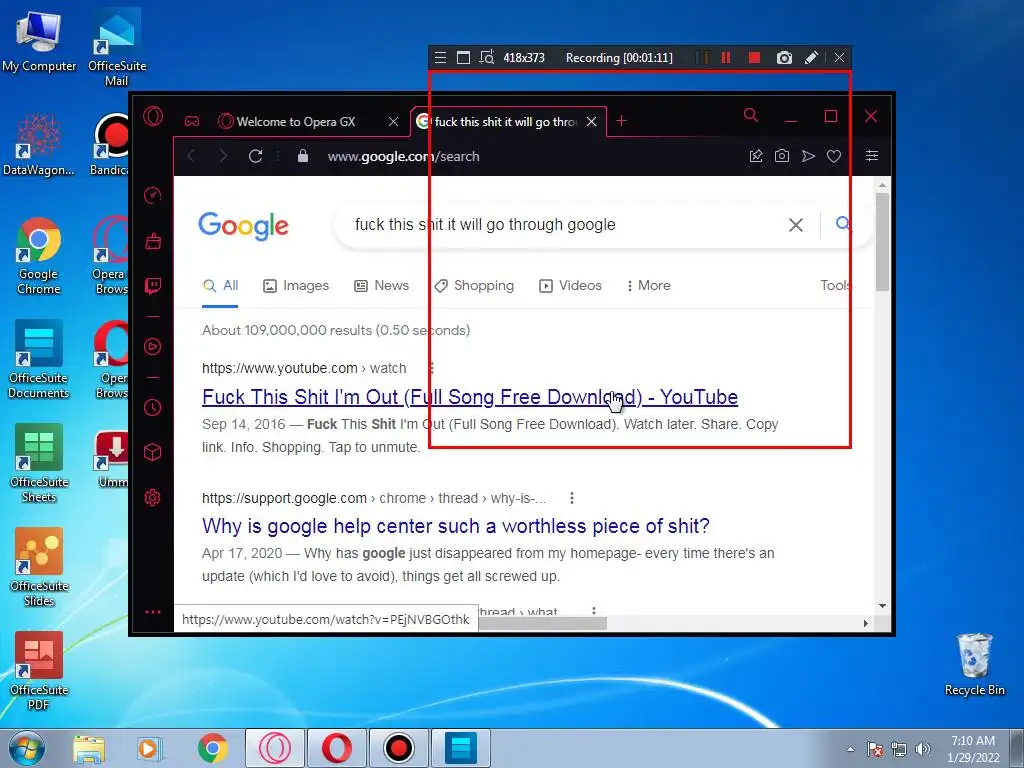Select the News search tab

381,285
